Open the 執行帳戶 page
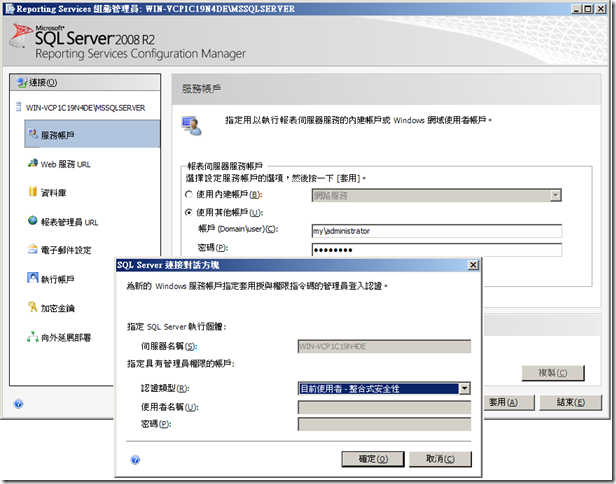 pyautogui.click(x=57, y=279)
